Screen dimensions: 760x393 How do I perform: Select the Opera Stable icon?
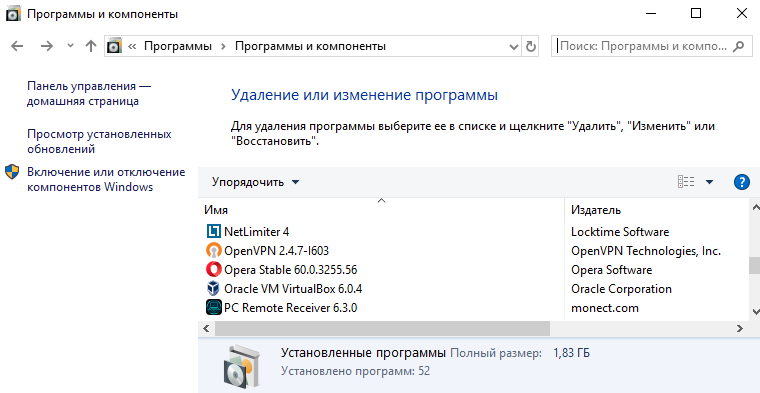click(x=213, y=269)
